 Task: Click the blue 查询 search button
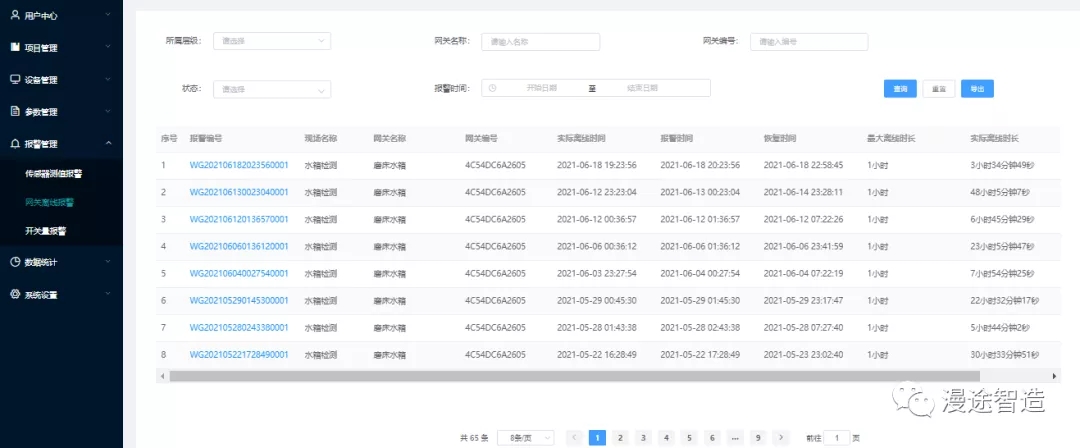pos(900,89)
